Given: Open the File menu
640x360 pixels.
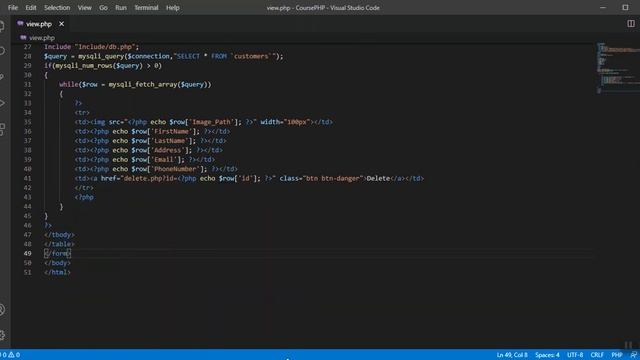Looking at the screenshot, I should pos(13,8).
